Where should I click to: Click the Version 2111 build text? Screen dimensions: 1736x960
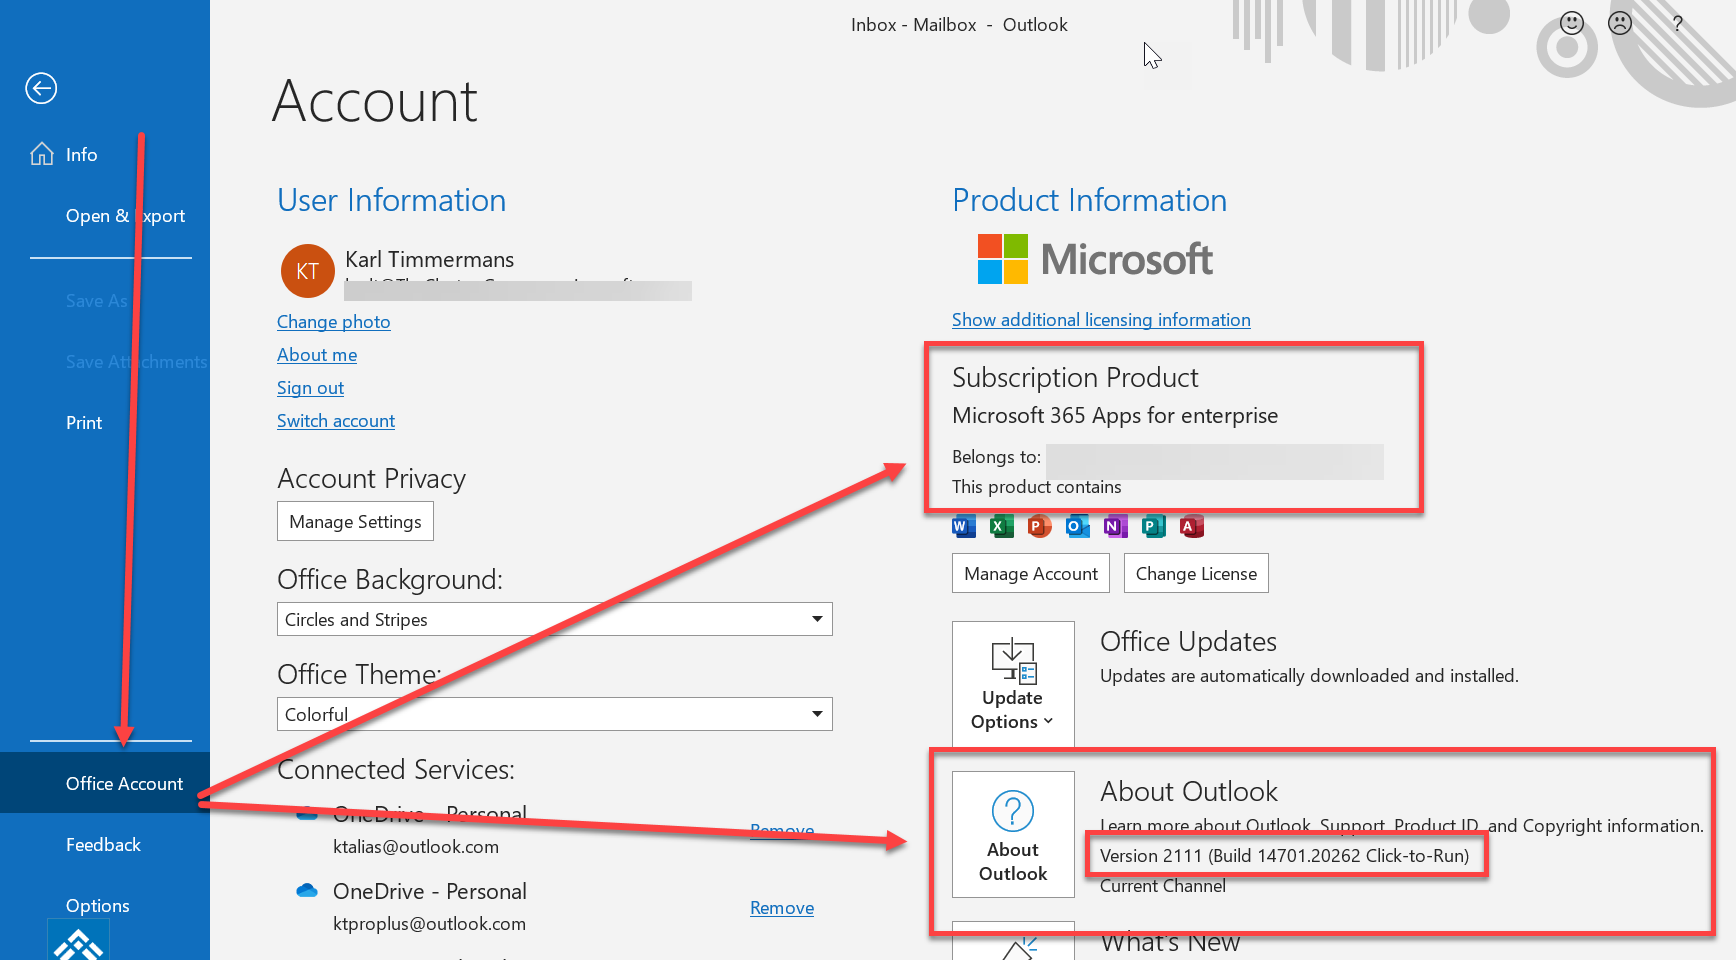click(1284, 855)
